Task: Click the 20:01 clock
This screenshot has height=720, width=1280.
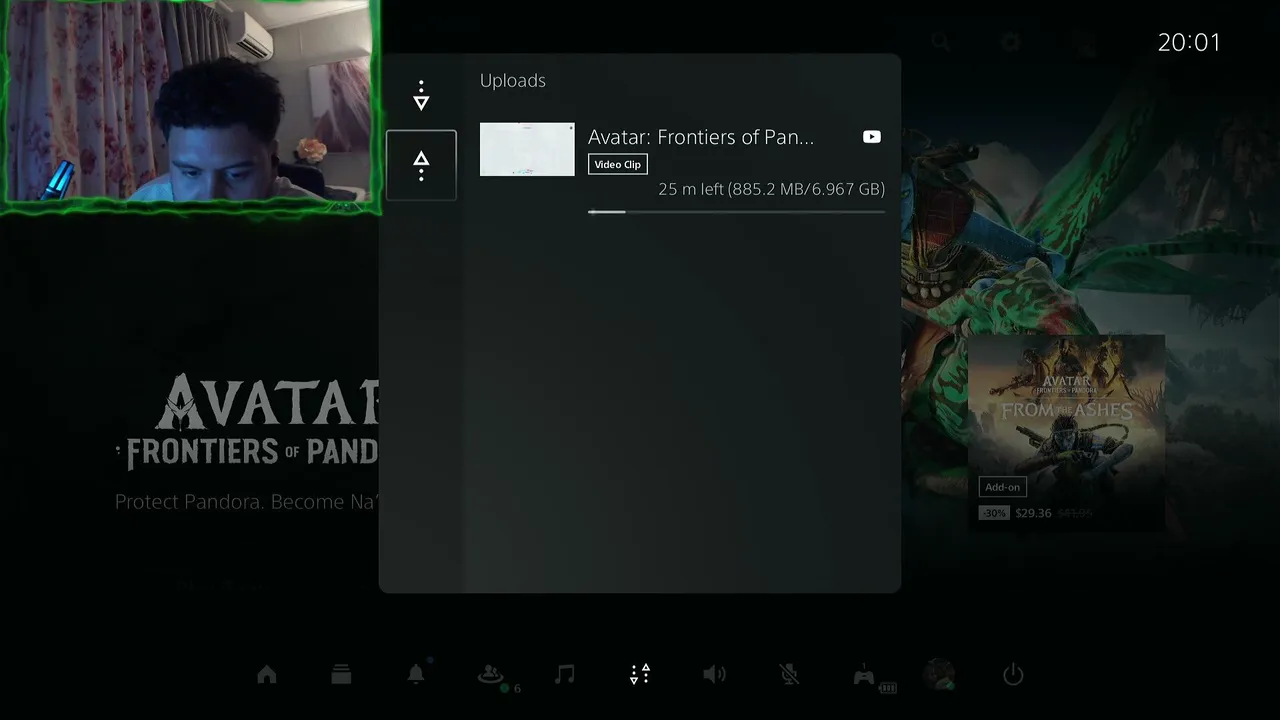Action: [x=1189, y=42]
